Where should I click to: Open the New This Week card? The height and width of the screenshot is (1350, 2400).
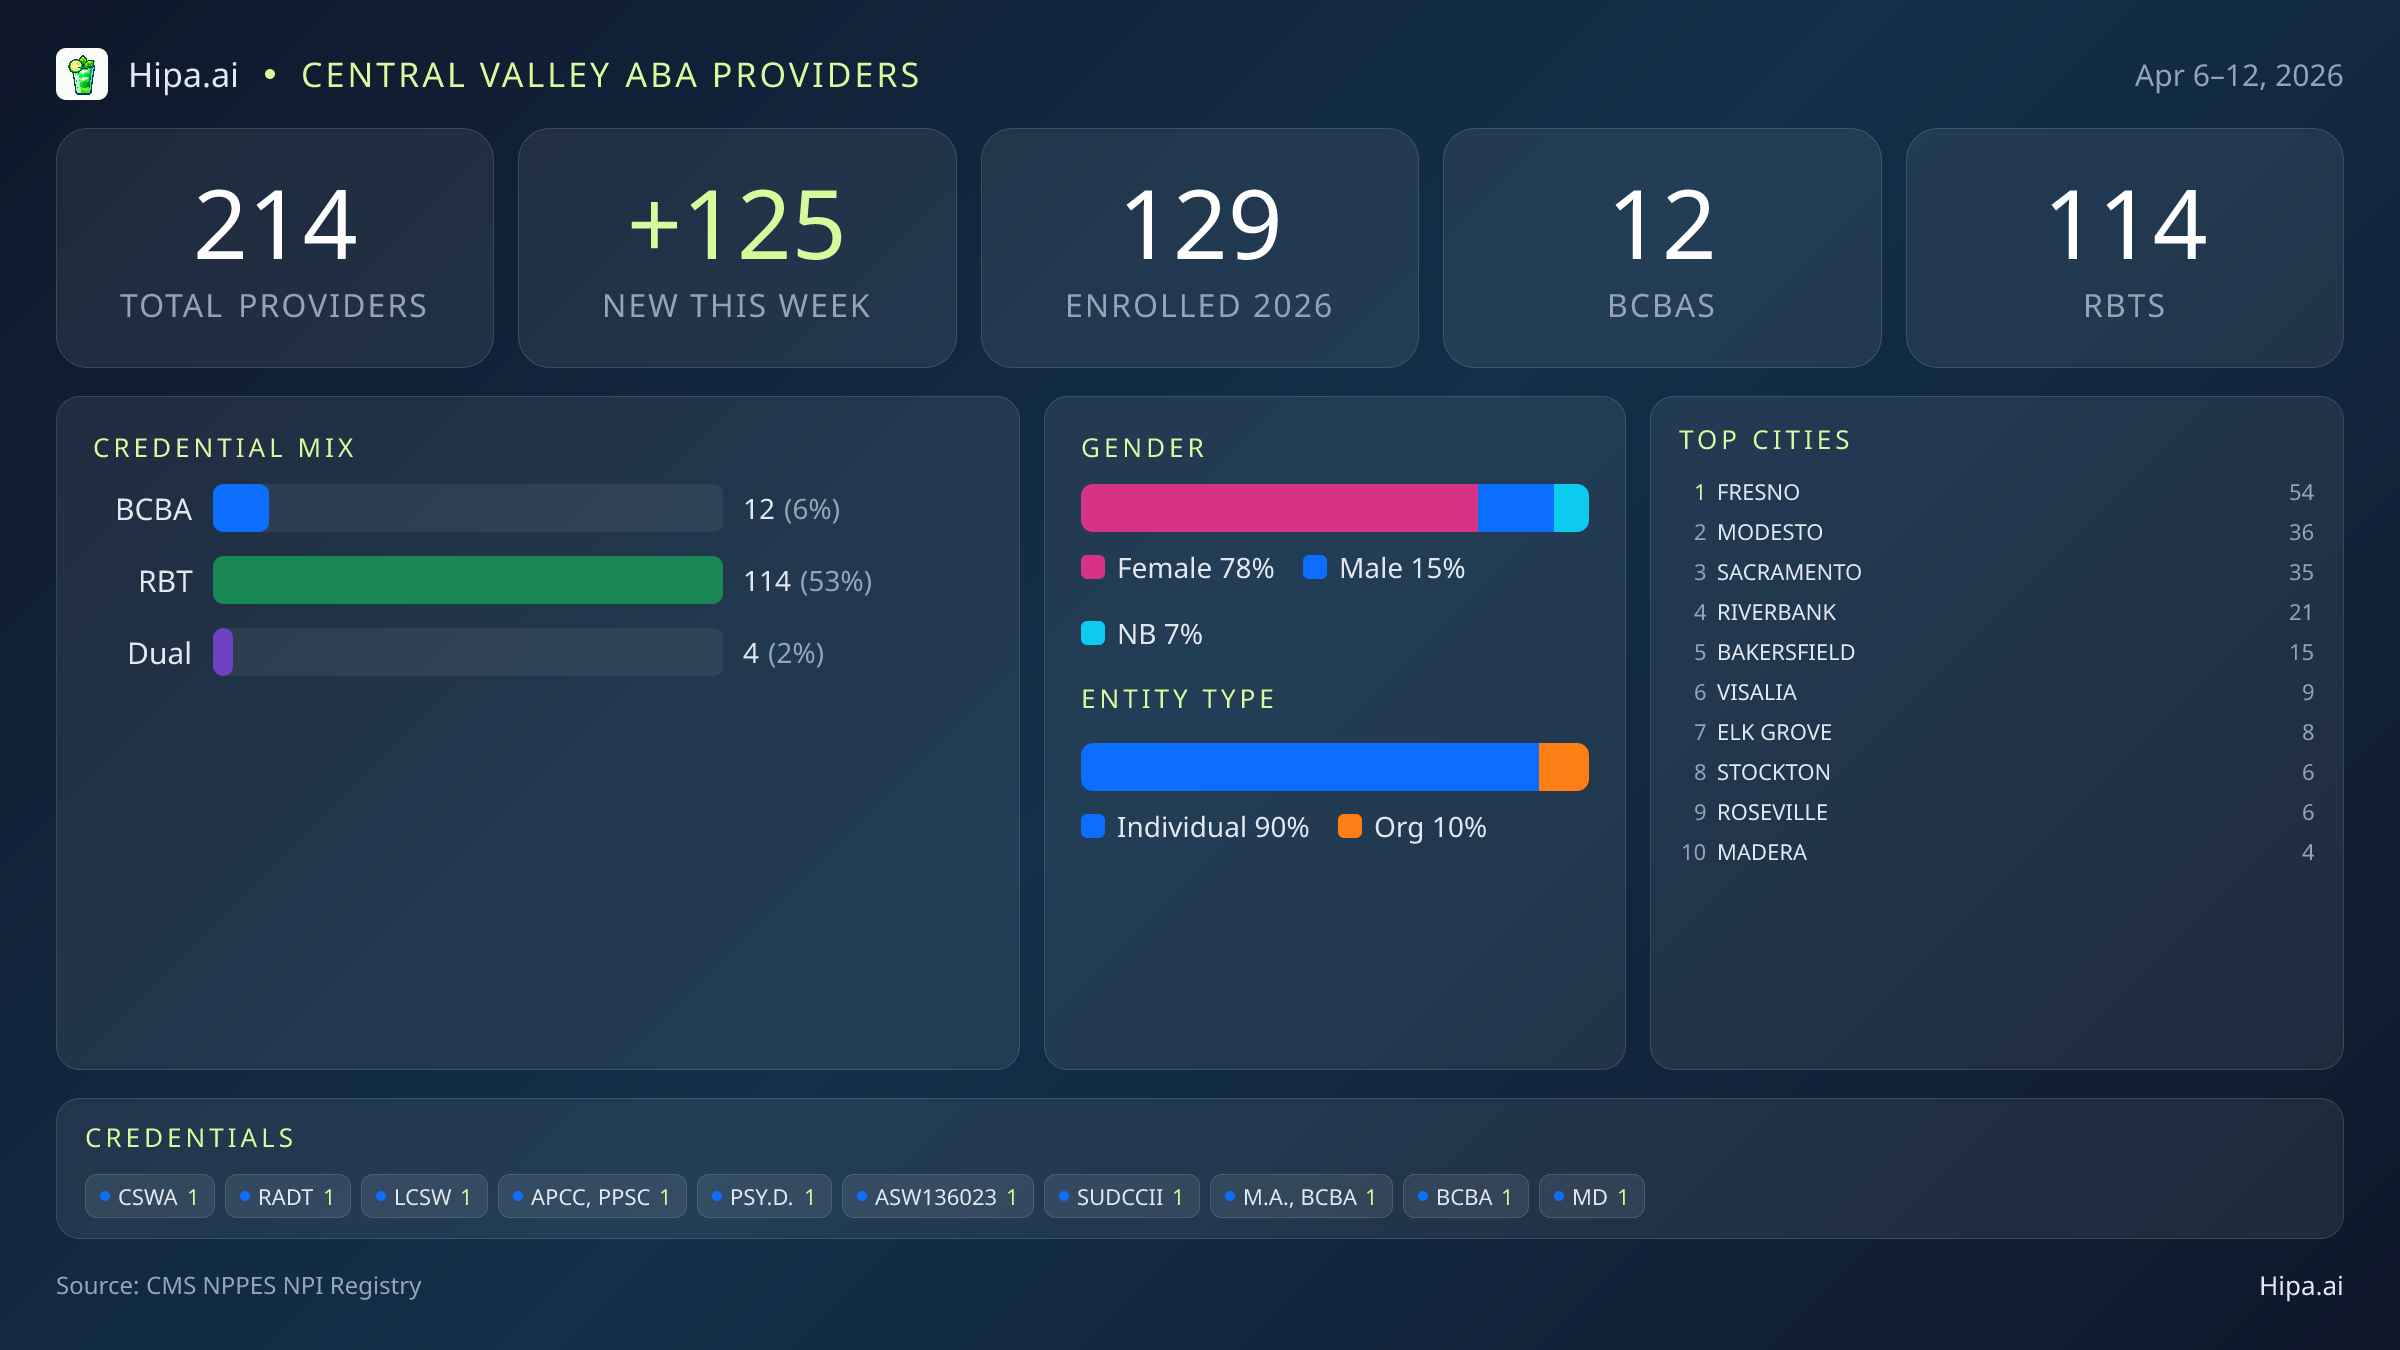pyautogui.click(x=737, y=248)
